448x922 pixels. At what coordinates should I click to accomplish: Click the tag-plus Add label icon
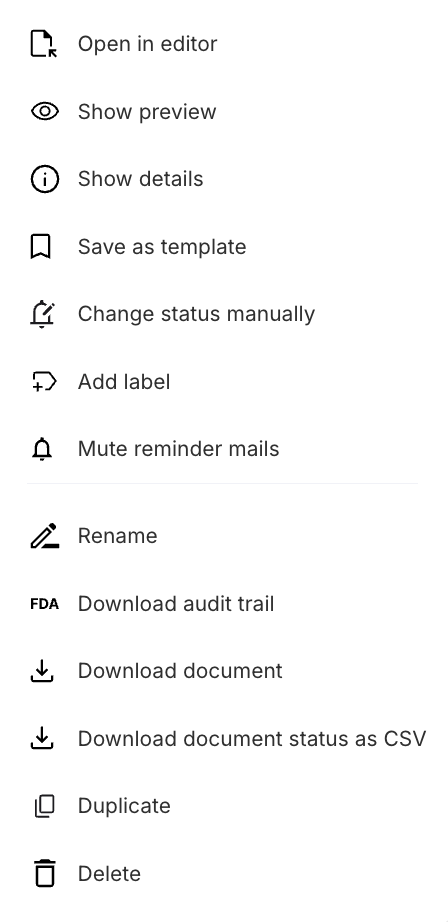44,382
